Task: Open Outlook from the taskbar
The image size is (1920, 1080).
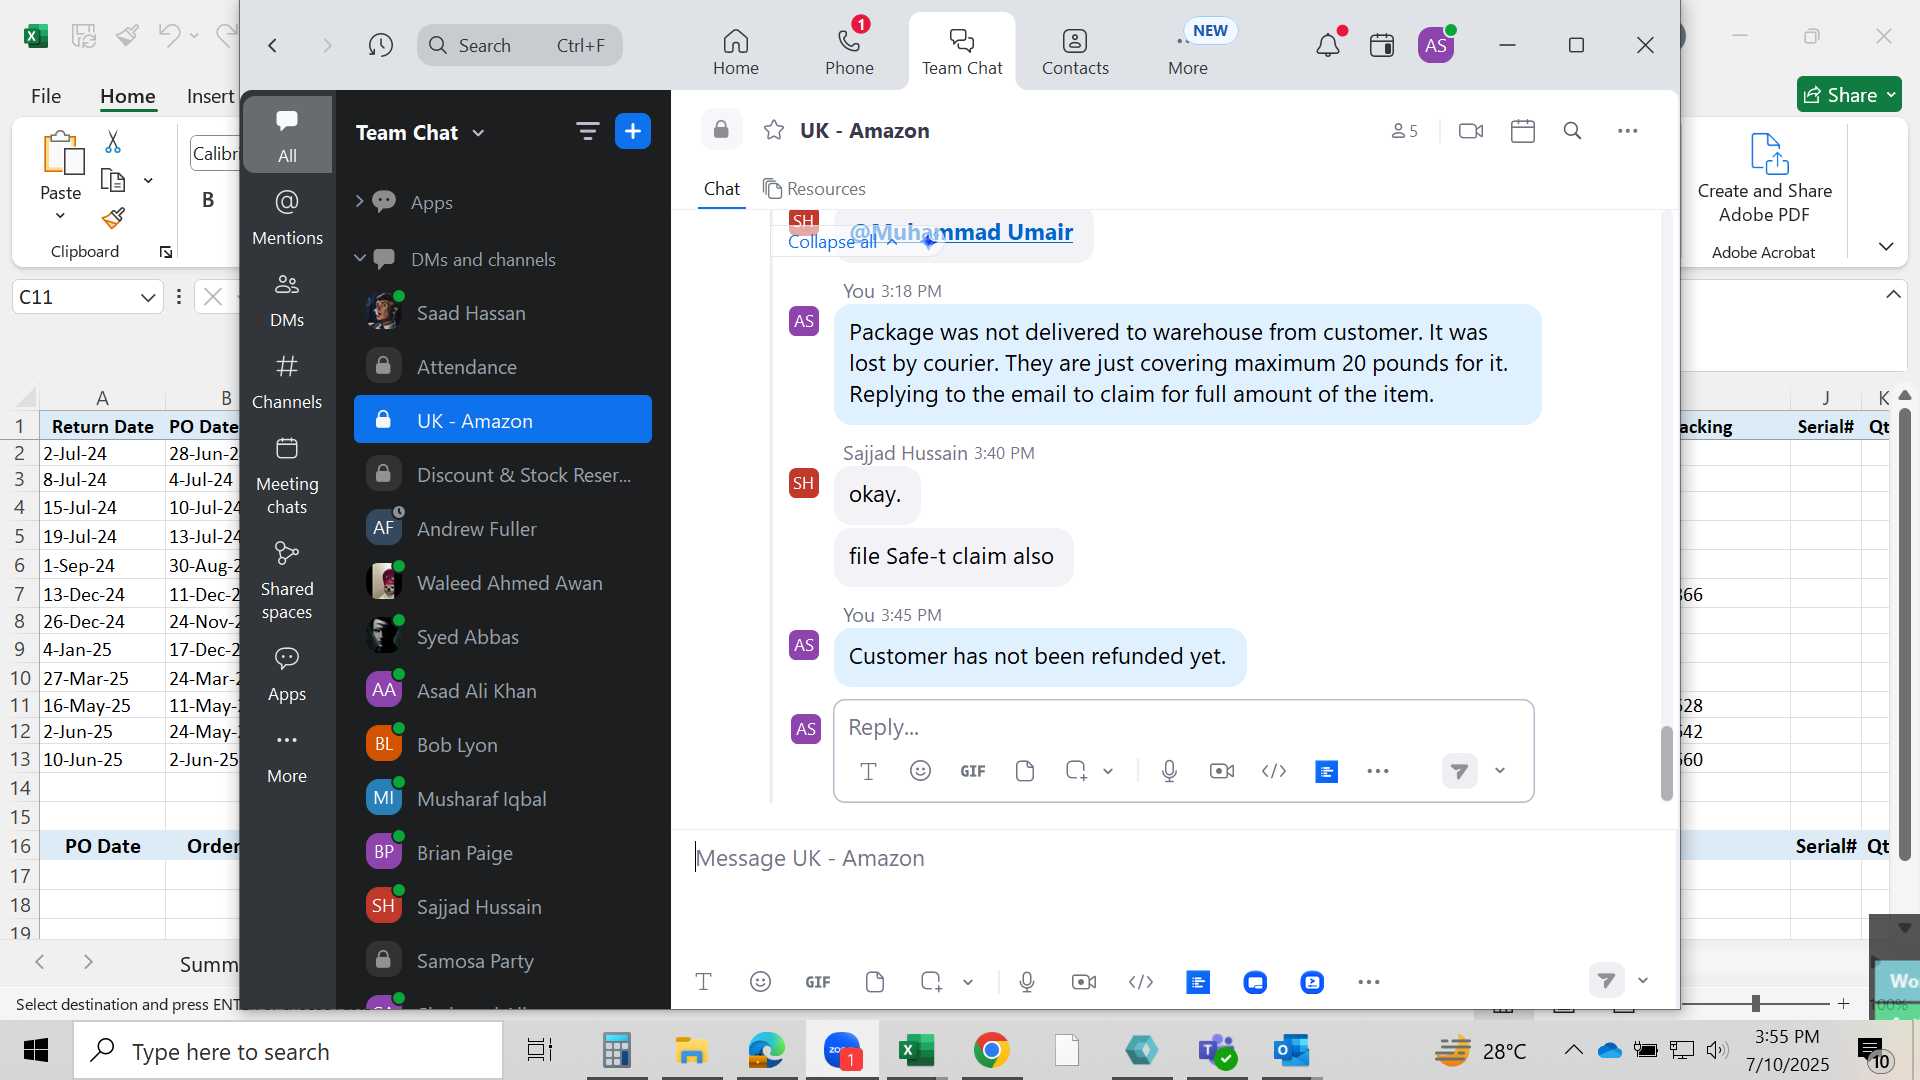Action: pos(1291,1050)
